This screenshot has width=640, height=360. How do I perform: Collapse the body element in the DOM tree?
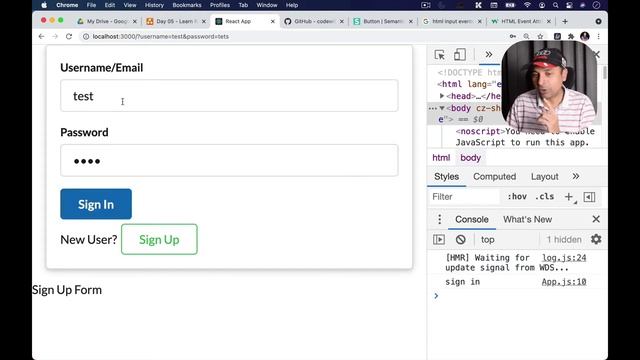coord(442,108)
